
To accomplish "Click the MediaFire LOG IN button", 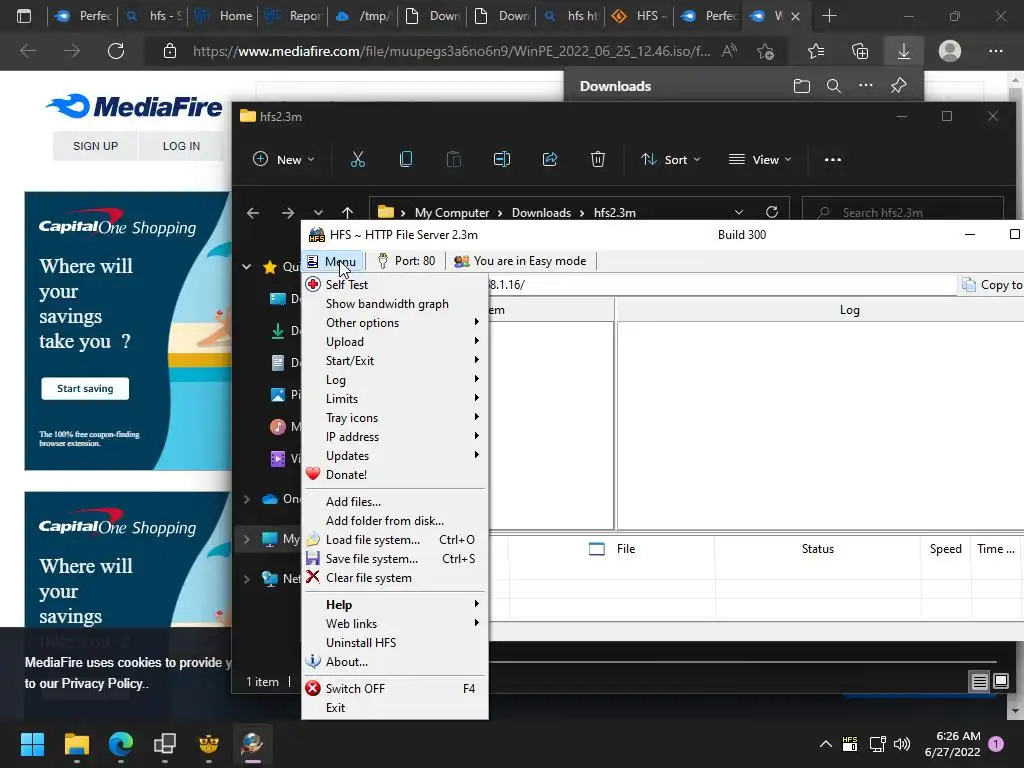I will click(x=181, y=146).
